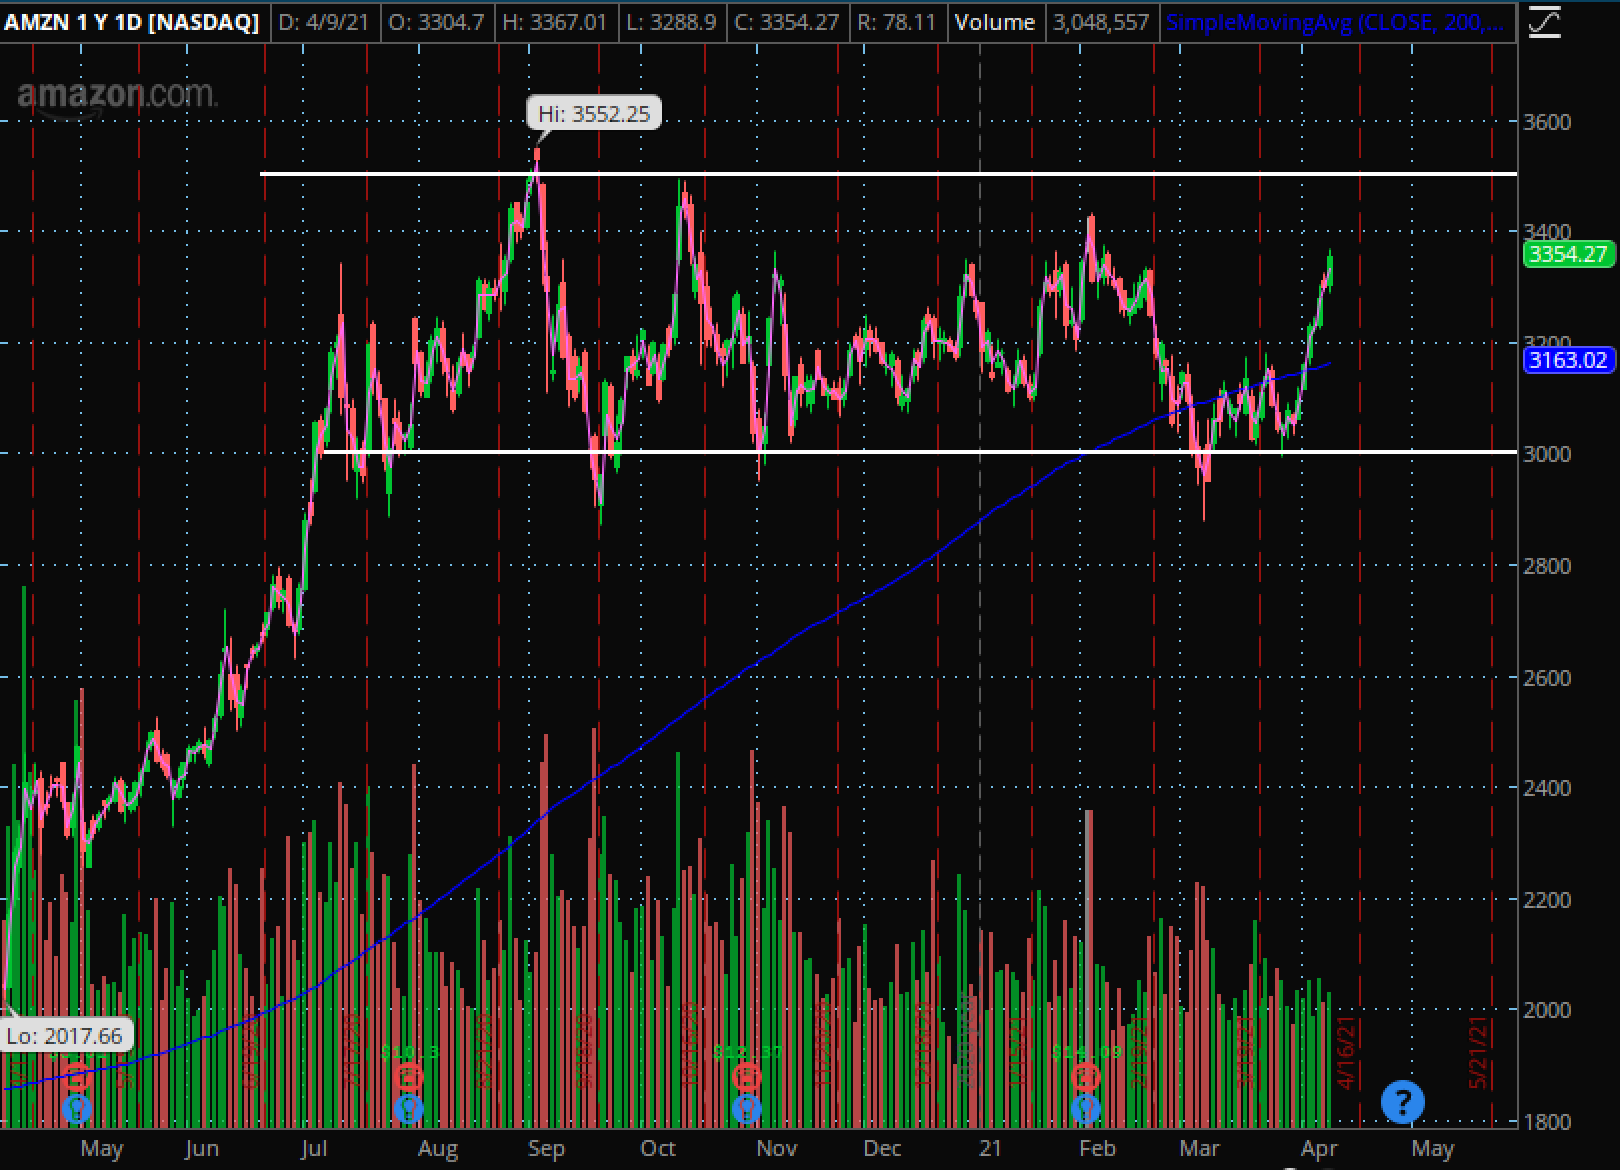Screen dimensions: 1620x1170
Task: Click the green 3354.27 last price tag
Action: [x=1568, y=254]
